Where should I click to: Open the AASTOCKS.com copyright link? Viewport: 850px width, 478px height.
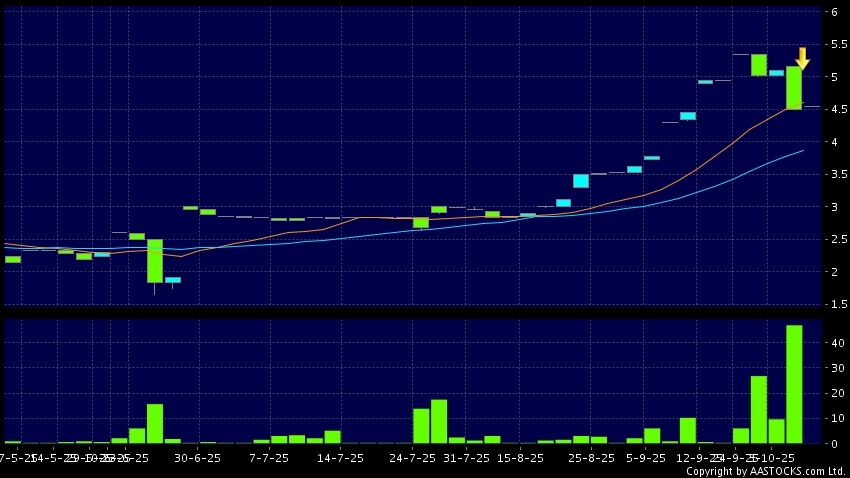(x=765, y=471)
